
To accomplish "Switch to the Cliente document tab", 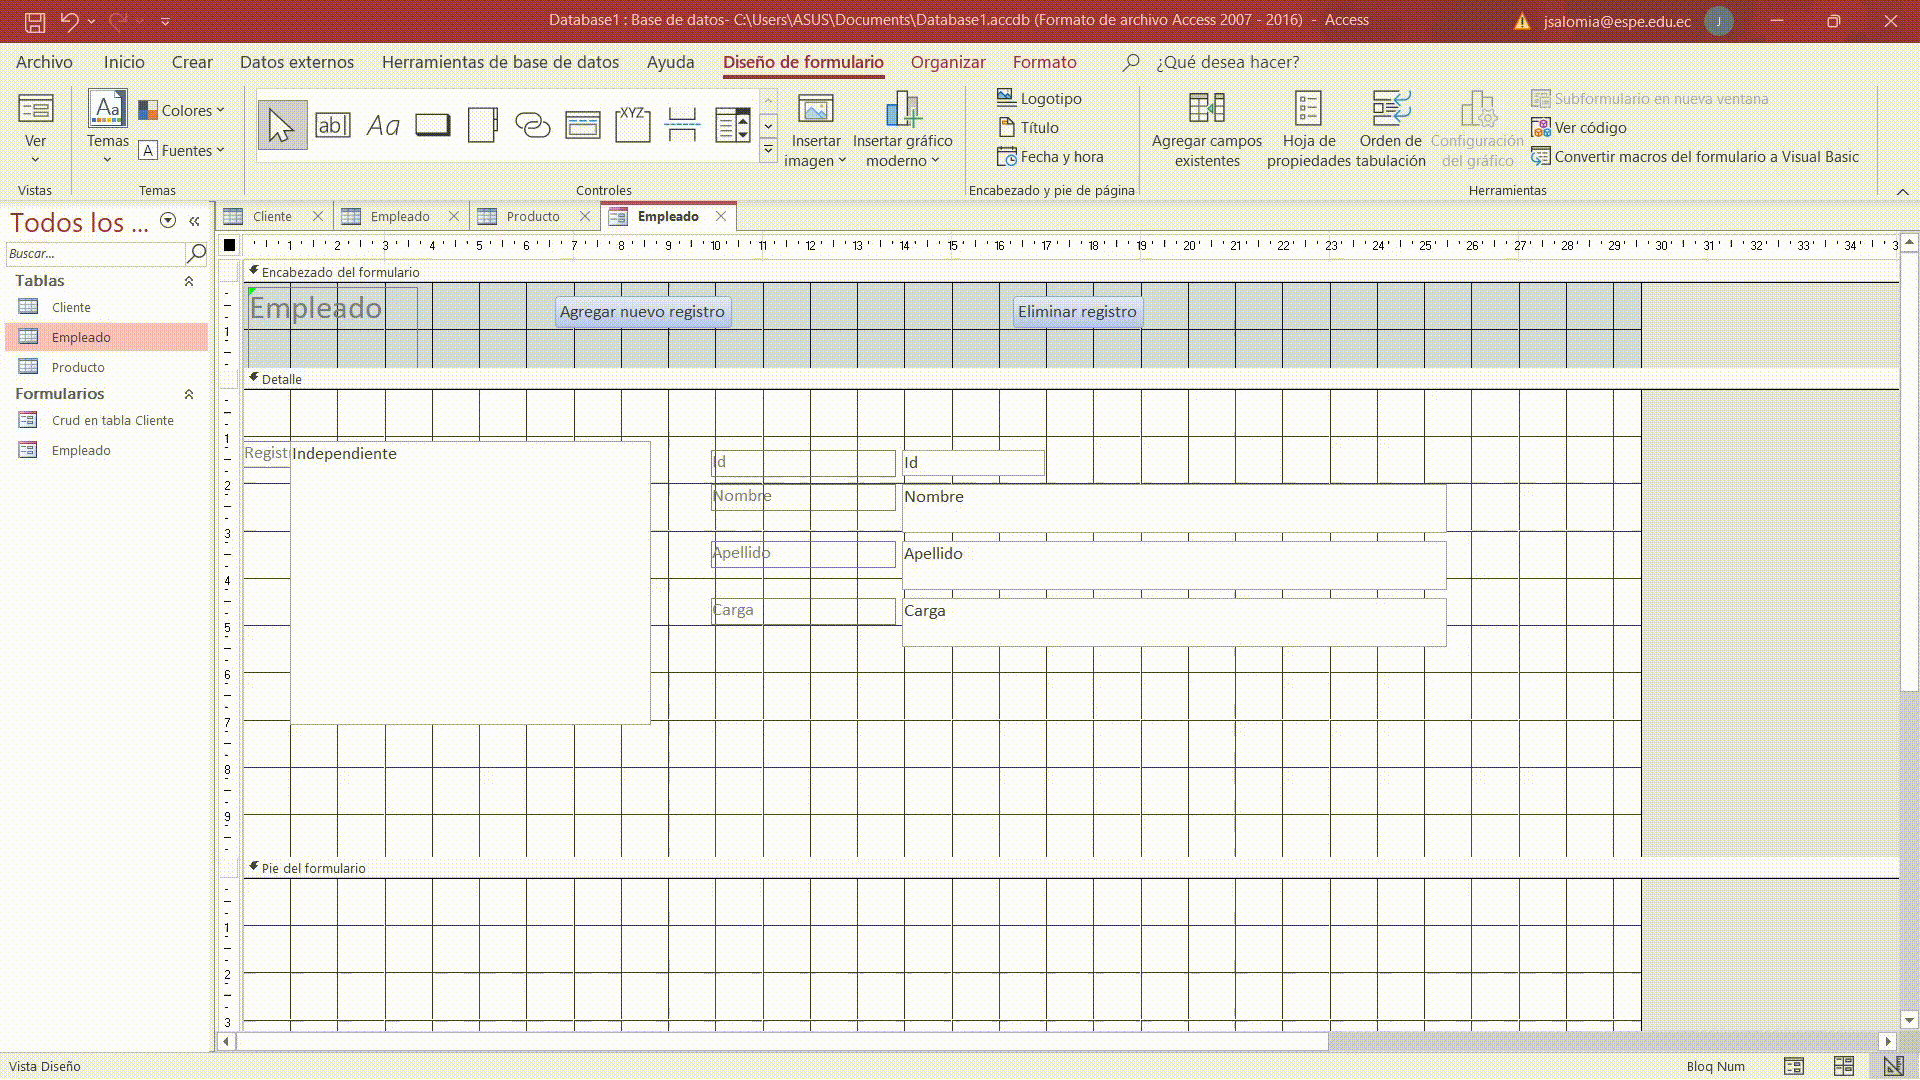I will click(272, 217).
